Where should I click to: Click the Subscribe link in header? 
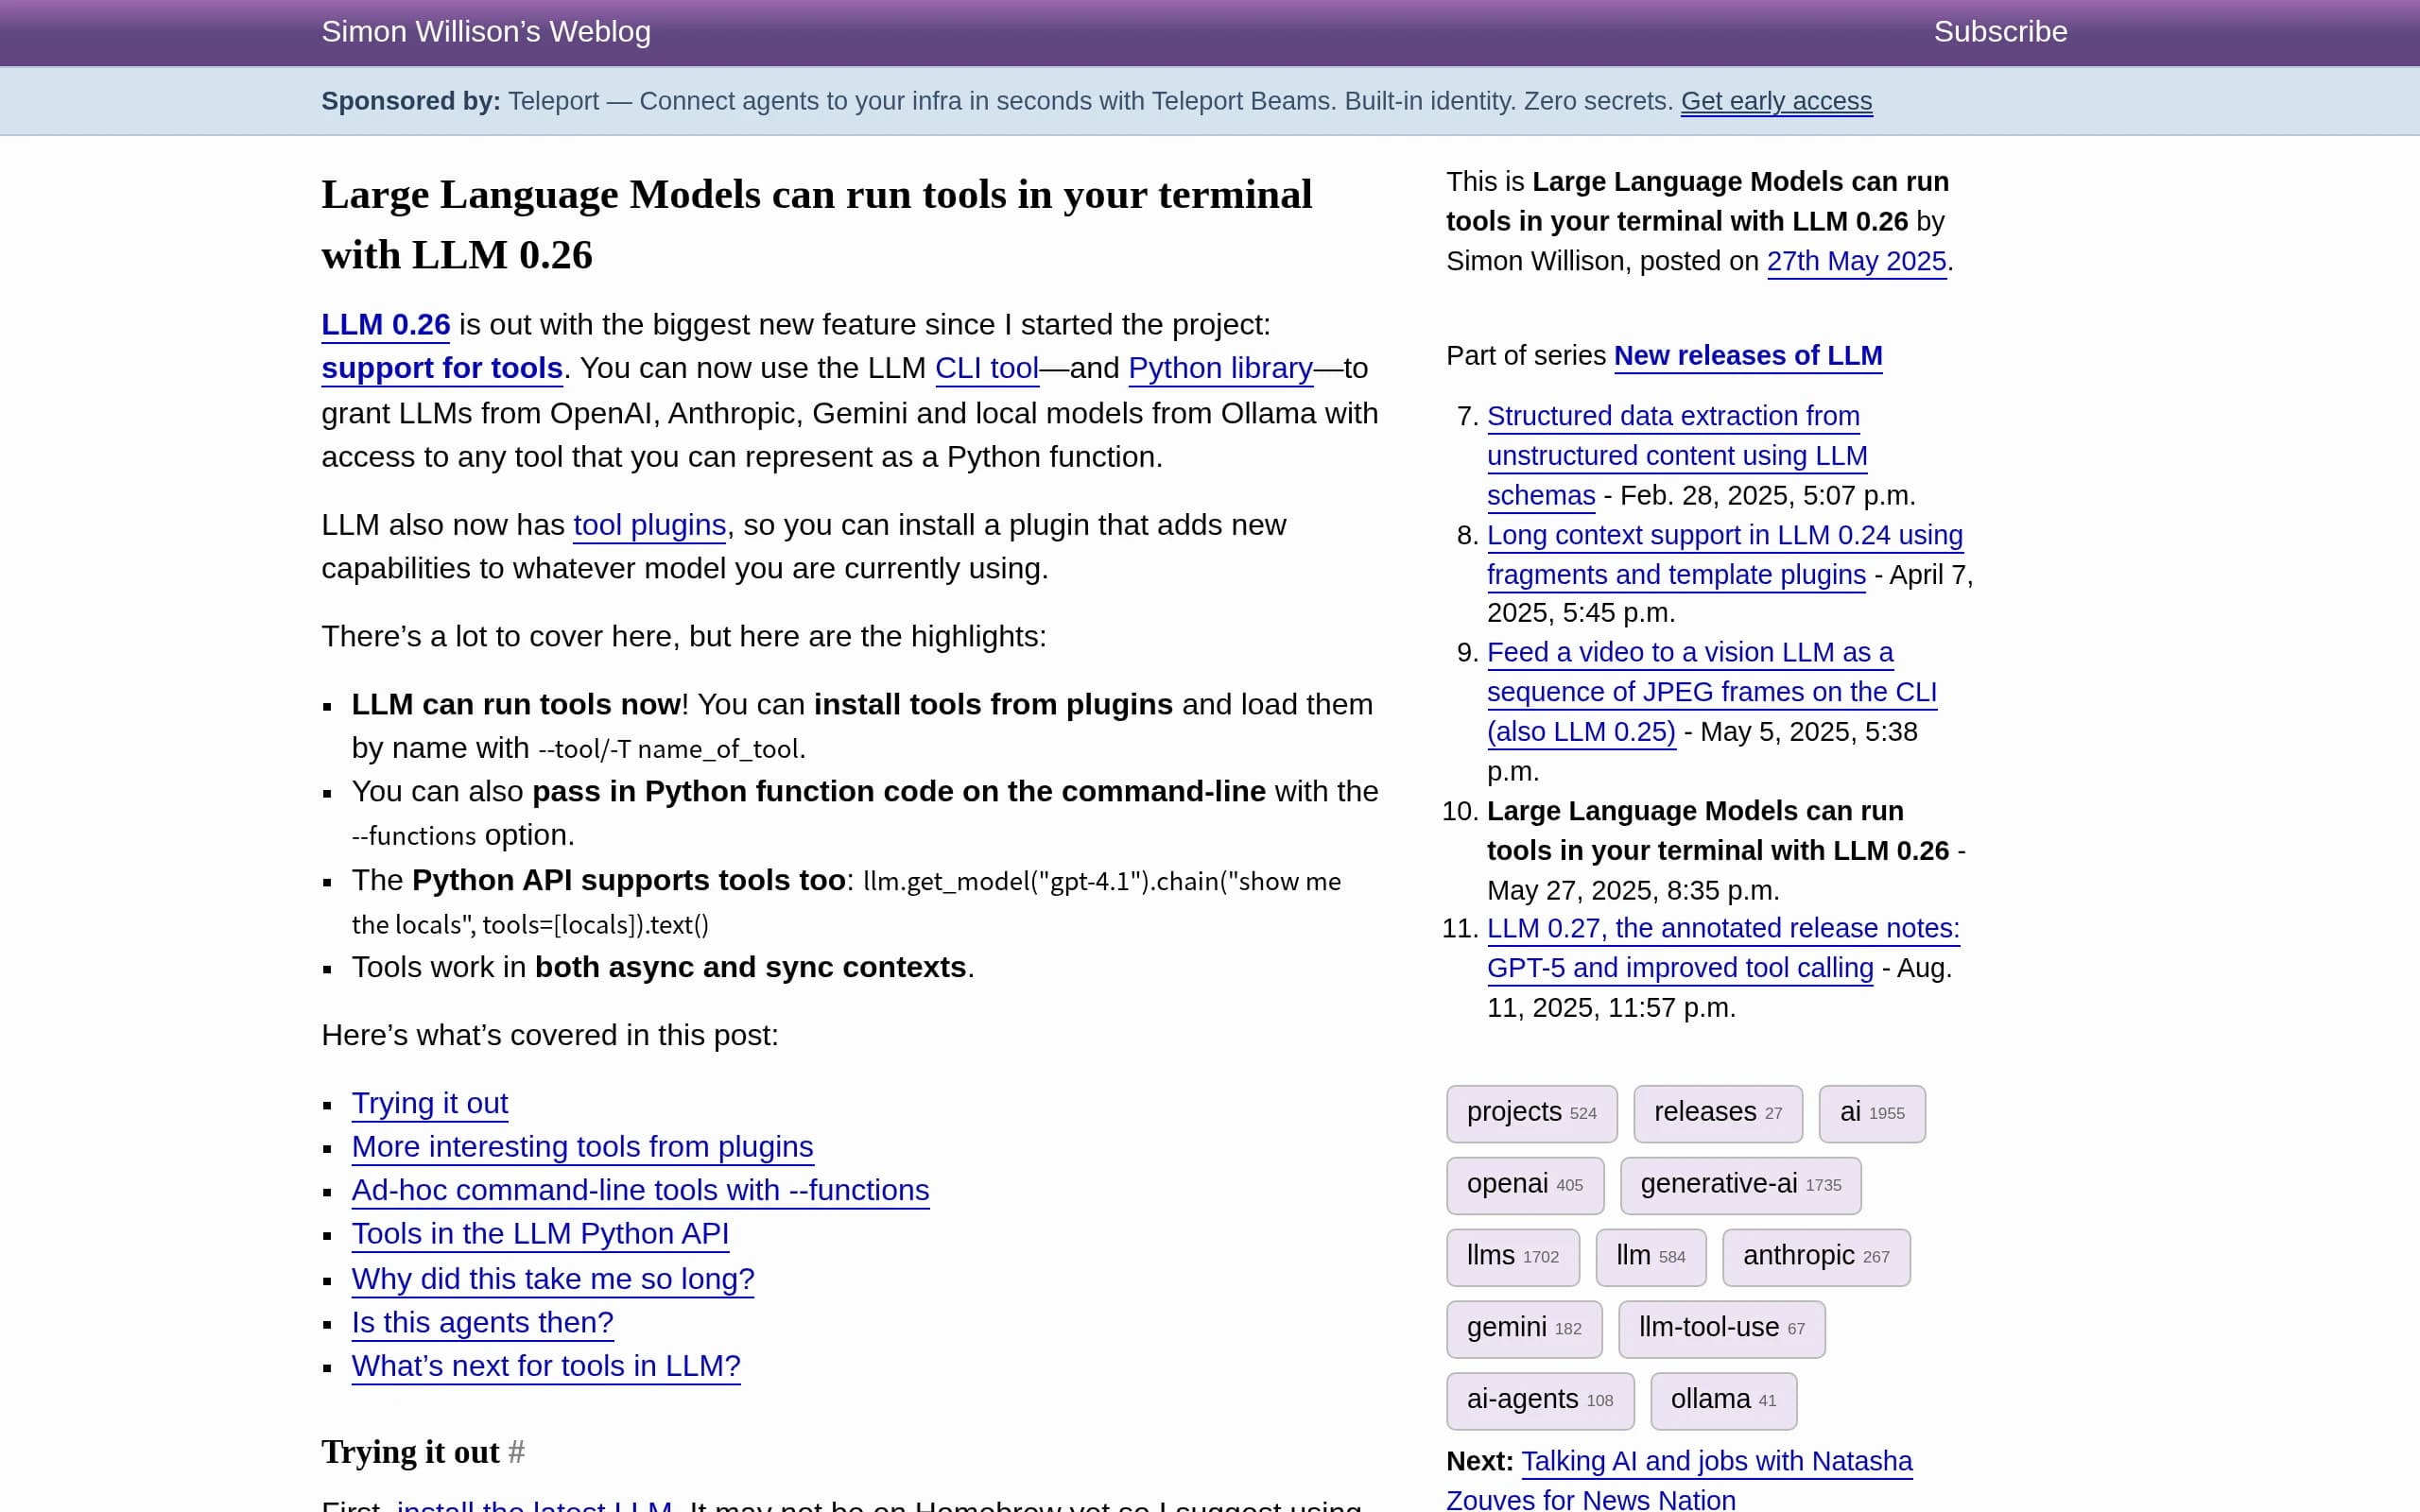coord(2000,32)
